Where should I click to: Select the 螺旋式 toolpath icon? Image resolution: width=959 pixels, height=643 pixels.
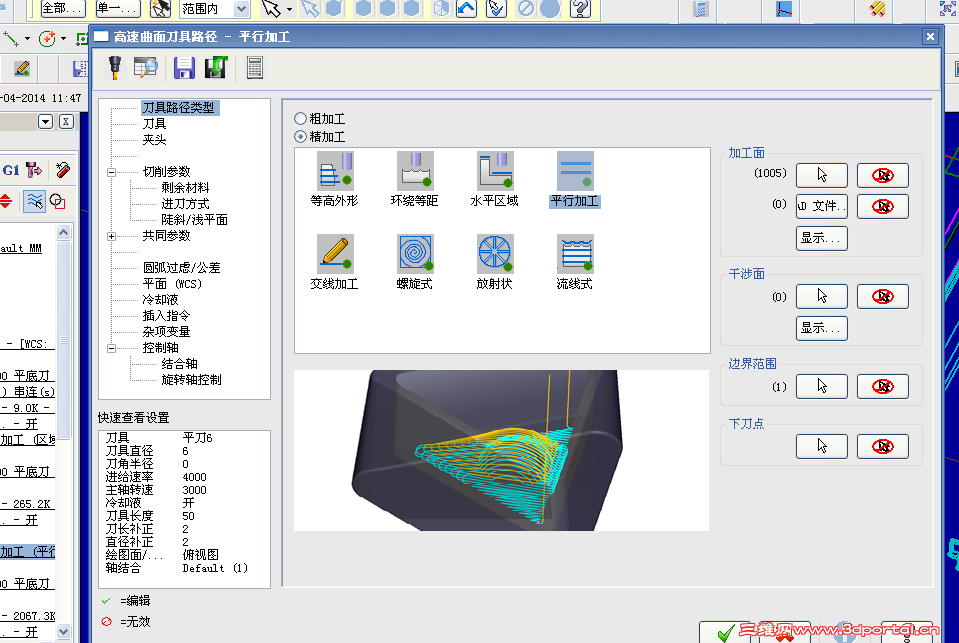[414, 253]
